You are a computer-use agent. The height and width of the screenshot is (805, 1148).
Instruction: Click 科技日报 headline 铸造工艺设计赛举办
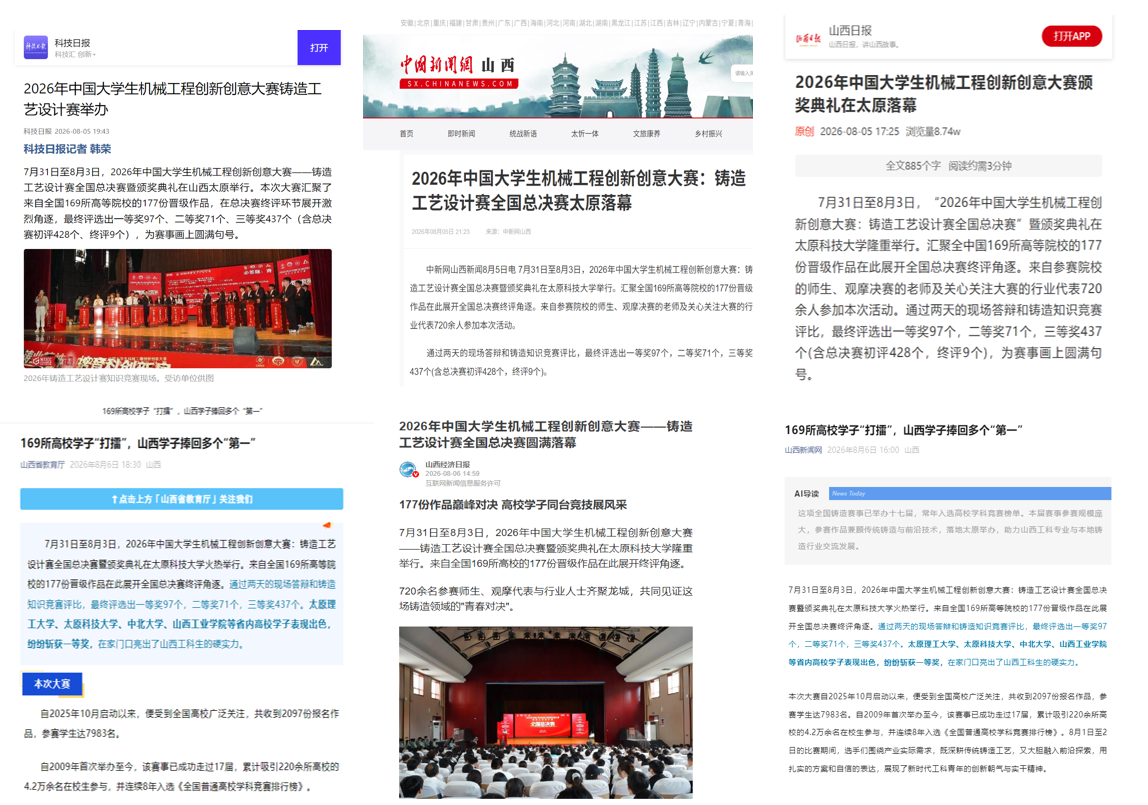point(172,99)
